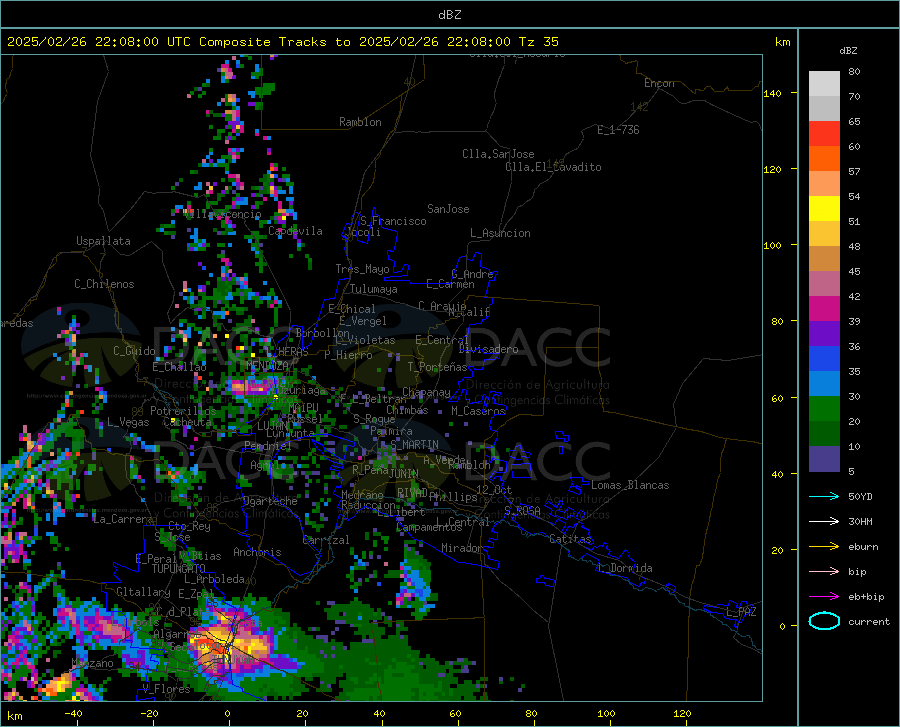The image size is (900, 727).
Task: Click the '45' value on the dBZ scale
Action: click(854, 271)
